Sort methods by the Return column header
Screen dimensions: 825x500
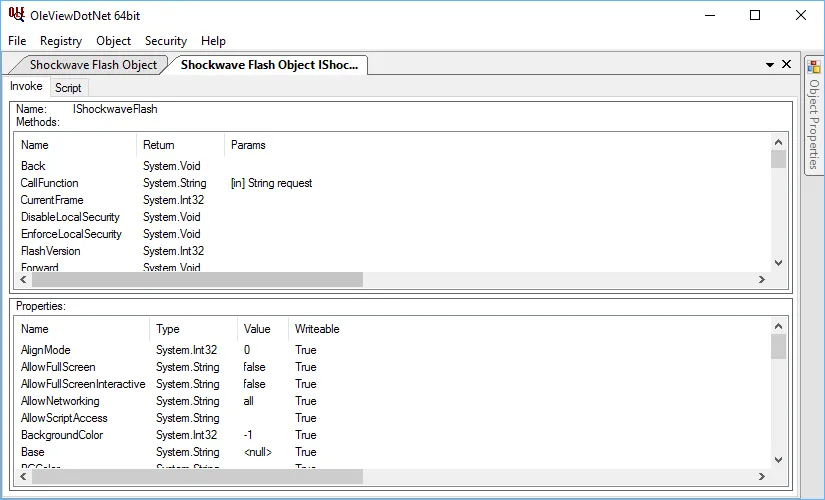tap(180, 145)
